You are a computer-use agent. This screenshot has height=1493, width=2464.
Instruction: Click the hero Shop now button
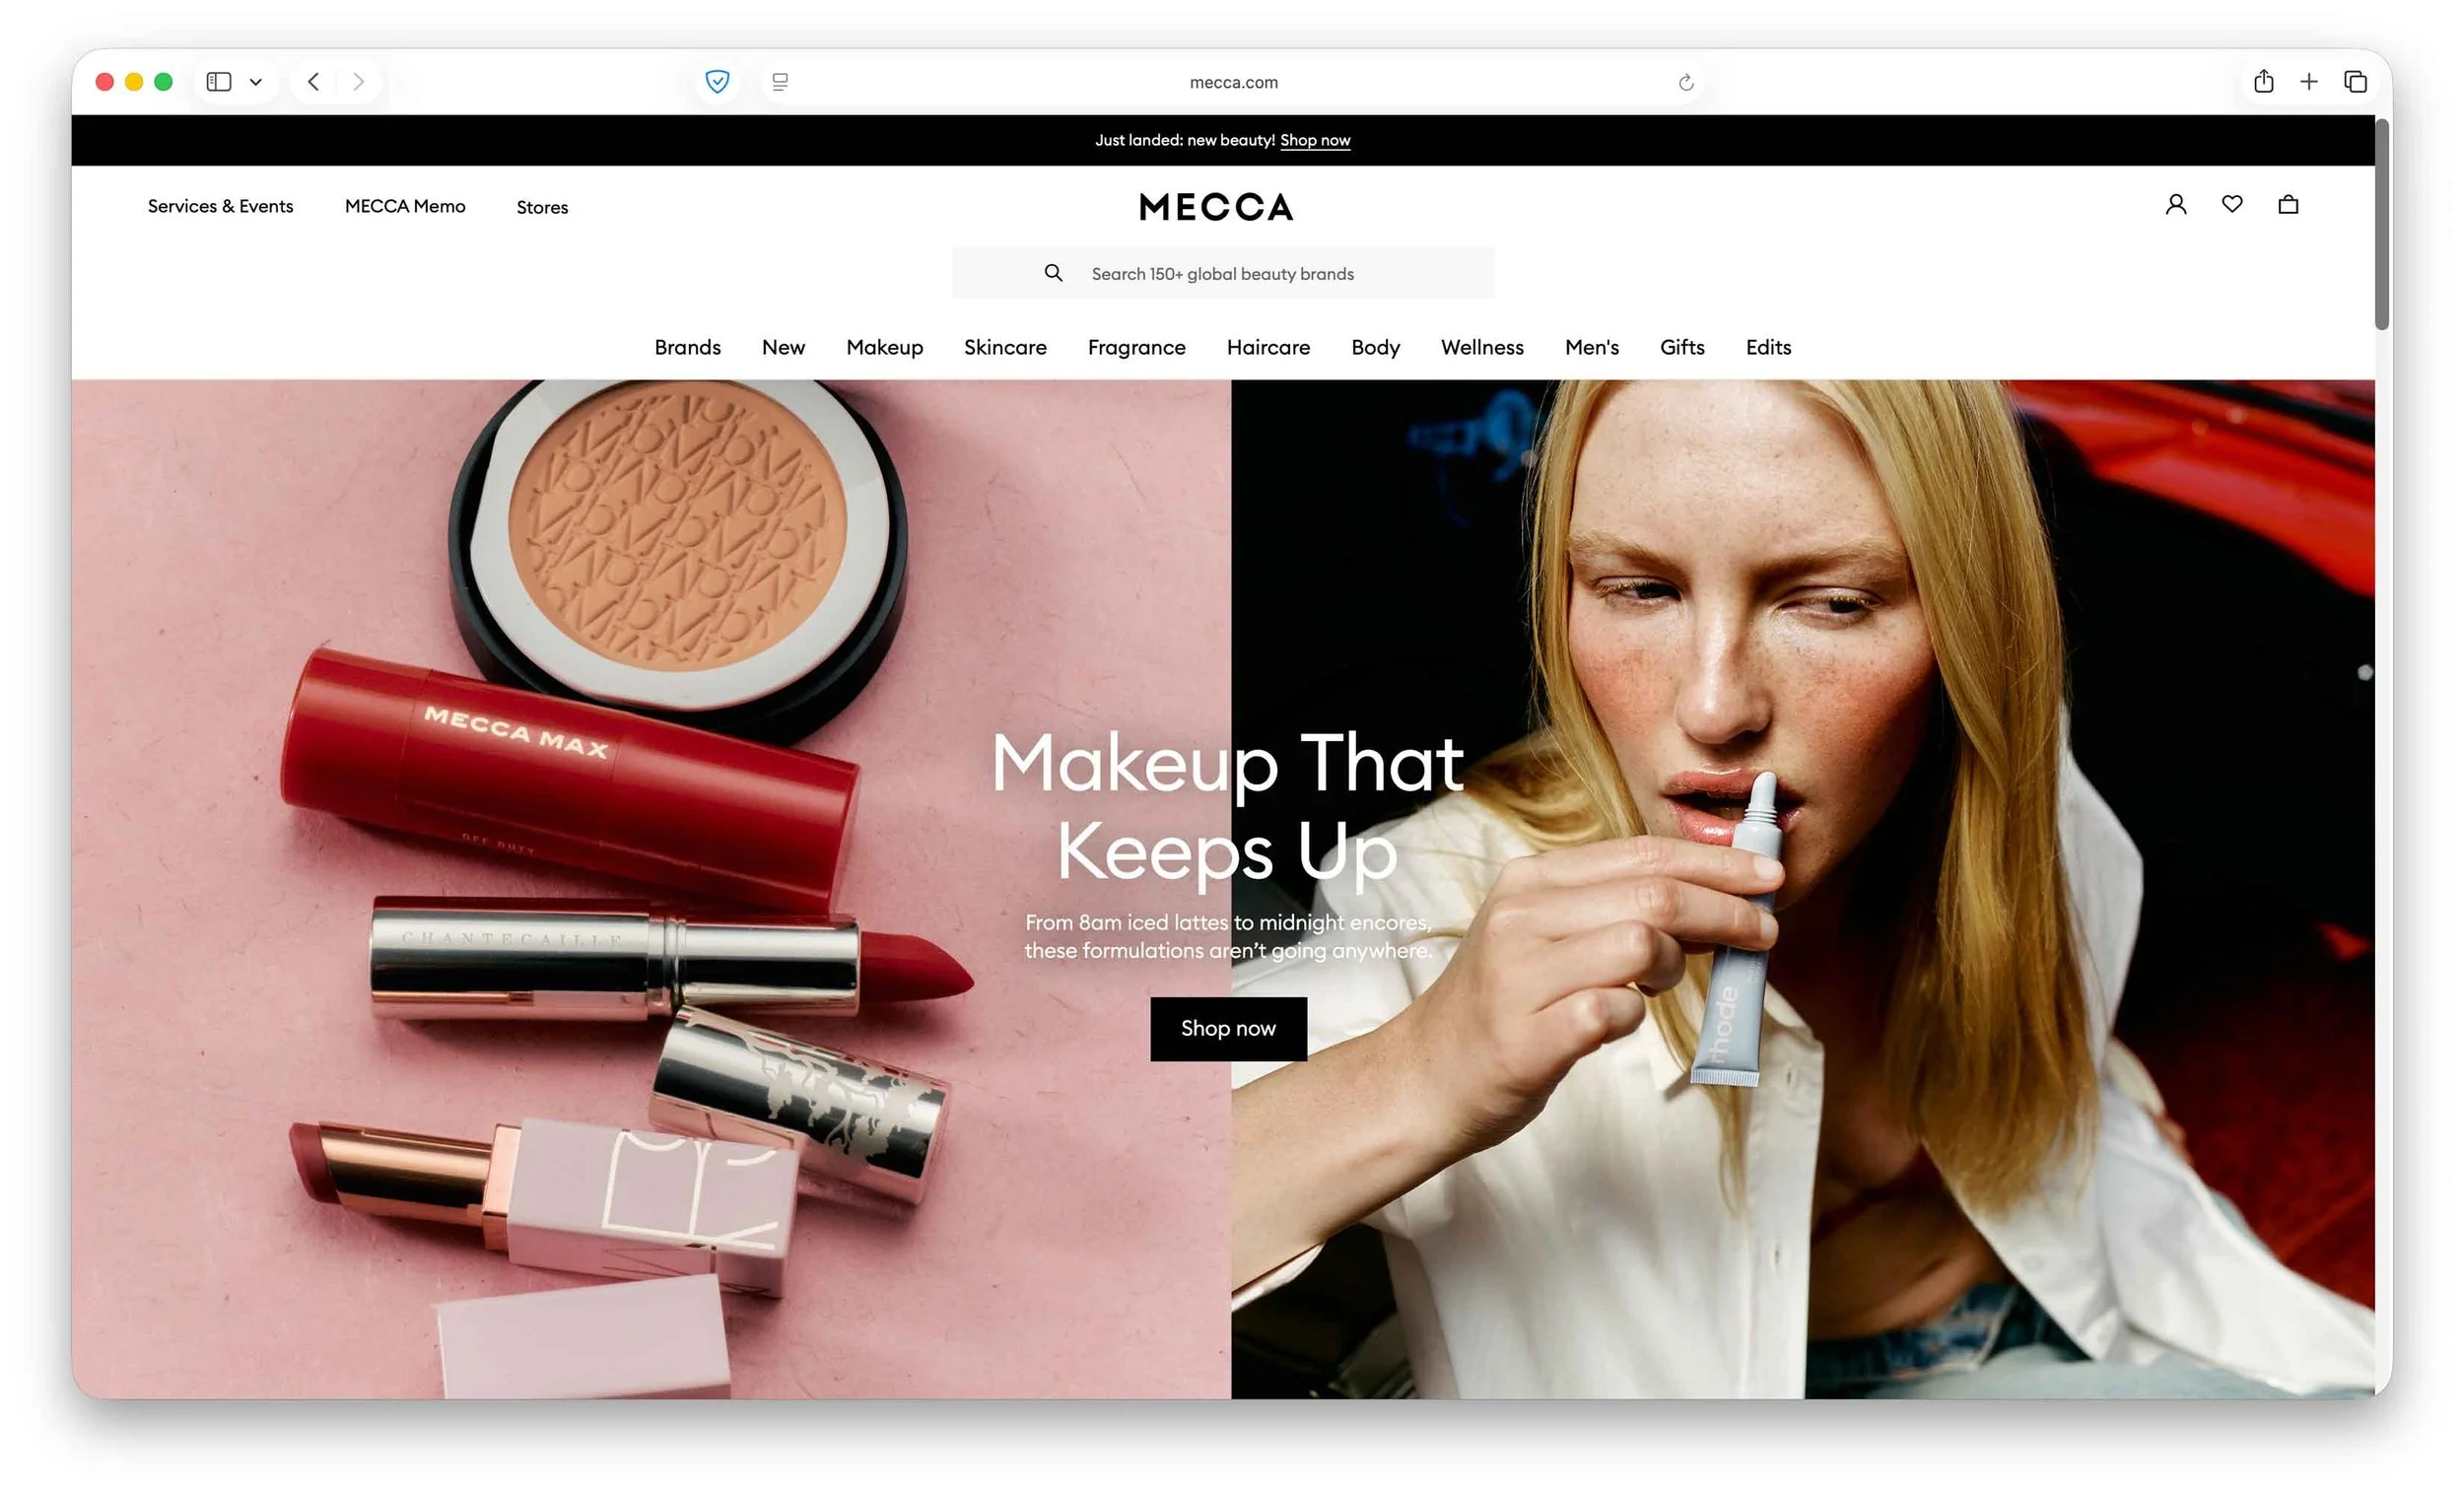(x=1227, y=1028)
